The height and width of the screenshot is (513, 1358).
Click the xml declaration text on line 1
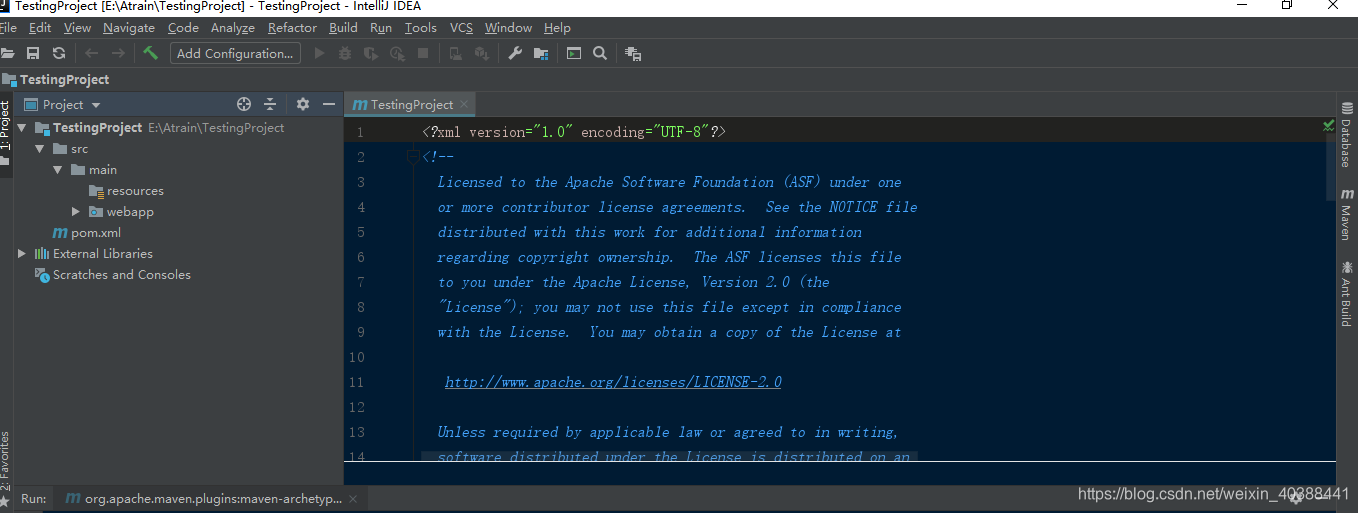[x=574, y=132]
